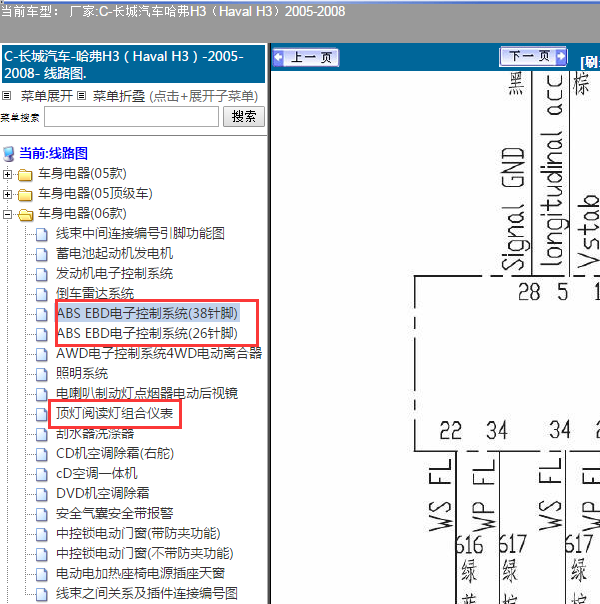Click document icon of 中控锁电动门窗(不带防夹功能)

pos(42,555)
